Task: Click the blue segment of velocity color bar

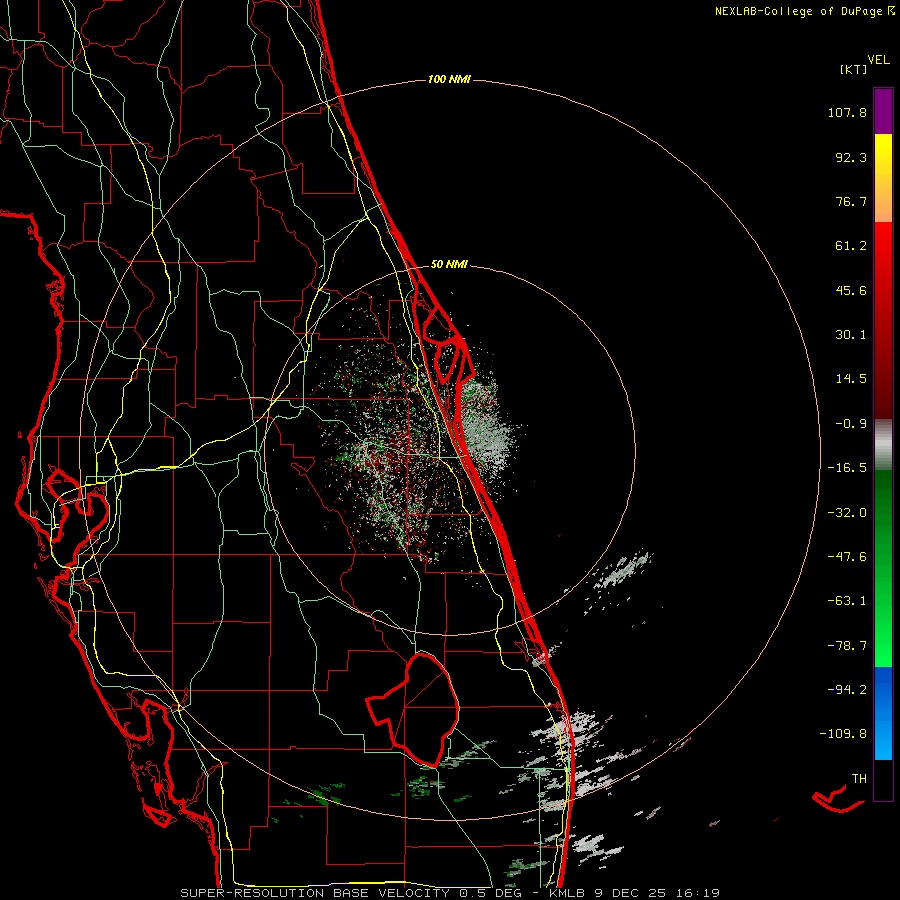Action: click(x=883, y=713)
